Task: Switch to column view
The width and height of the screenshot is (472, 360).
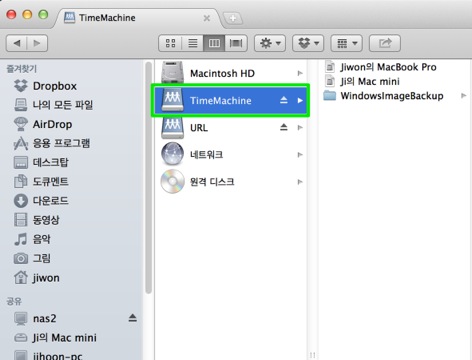Action: tap(214, 43)
